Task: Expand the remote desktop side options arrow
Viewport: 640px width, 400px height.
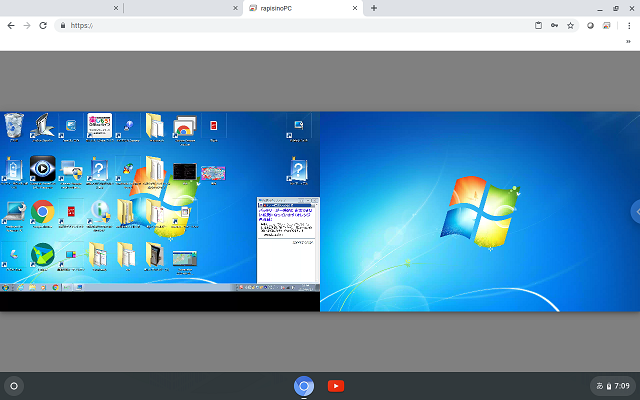Action: pos(636,211)
